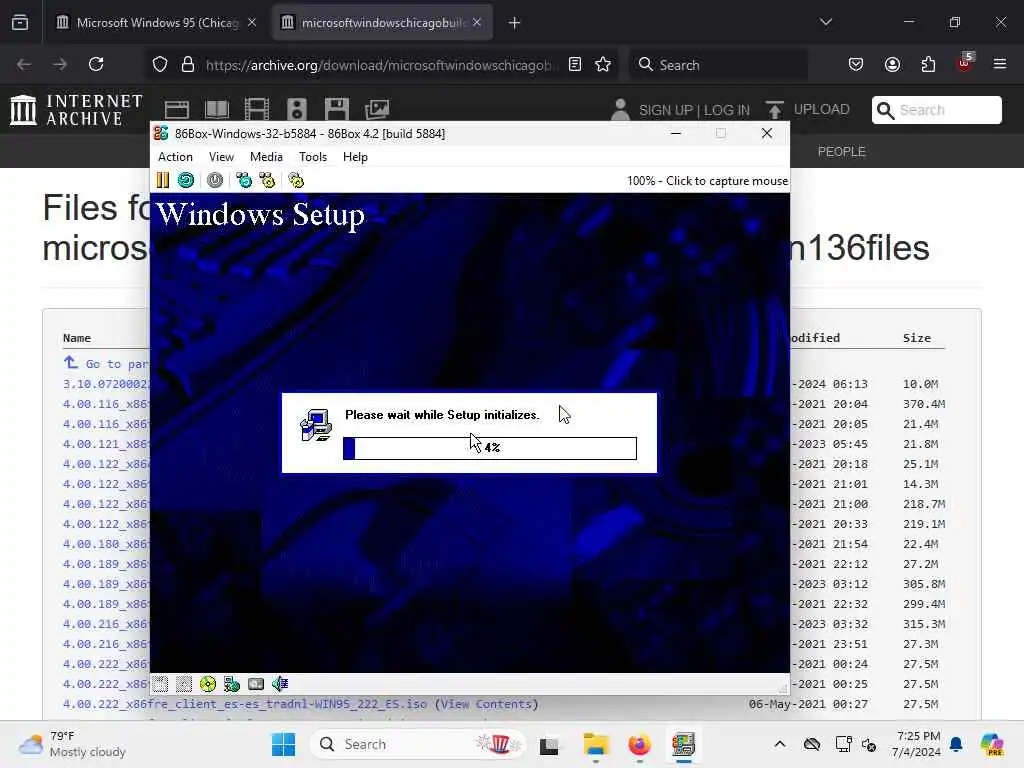Click the site security padlock icon

188,64
